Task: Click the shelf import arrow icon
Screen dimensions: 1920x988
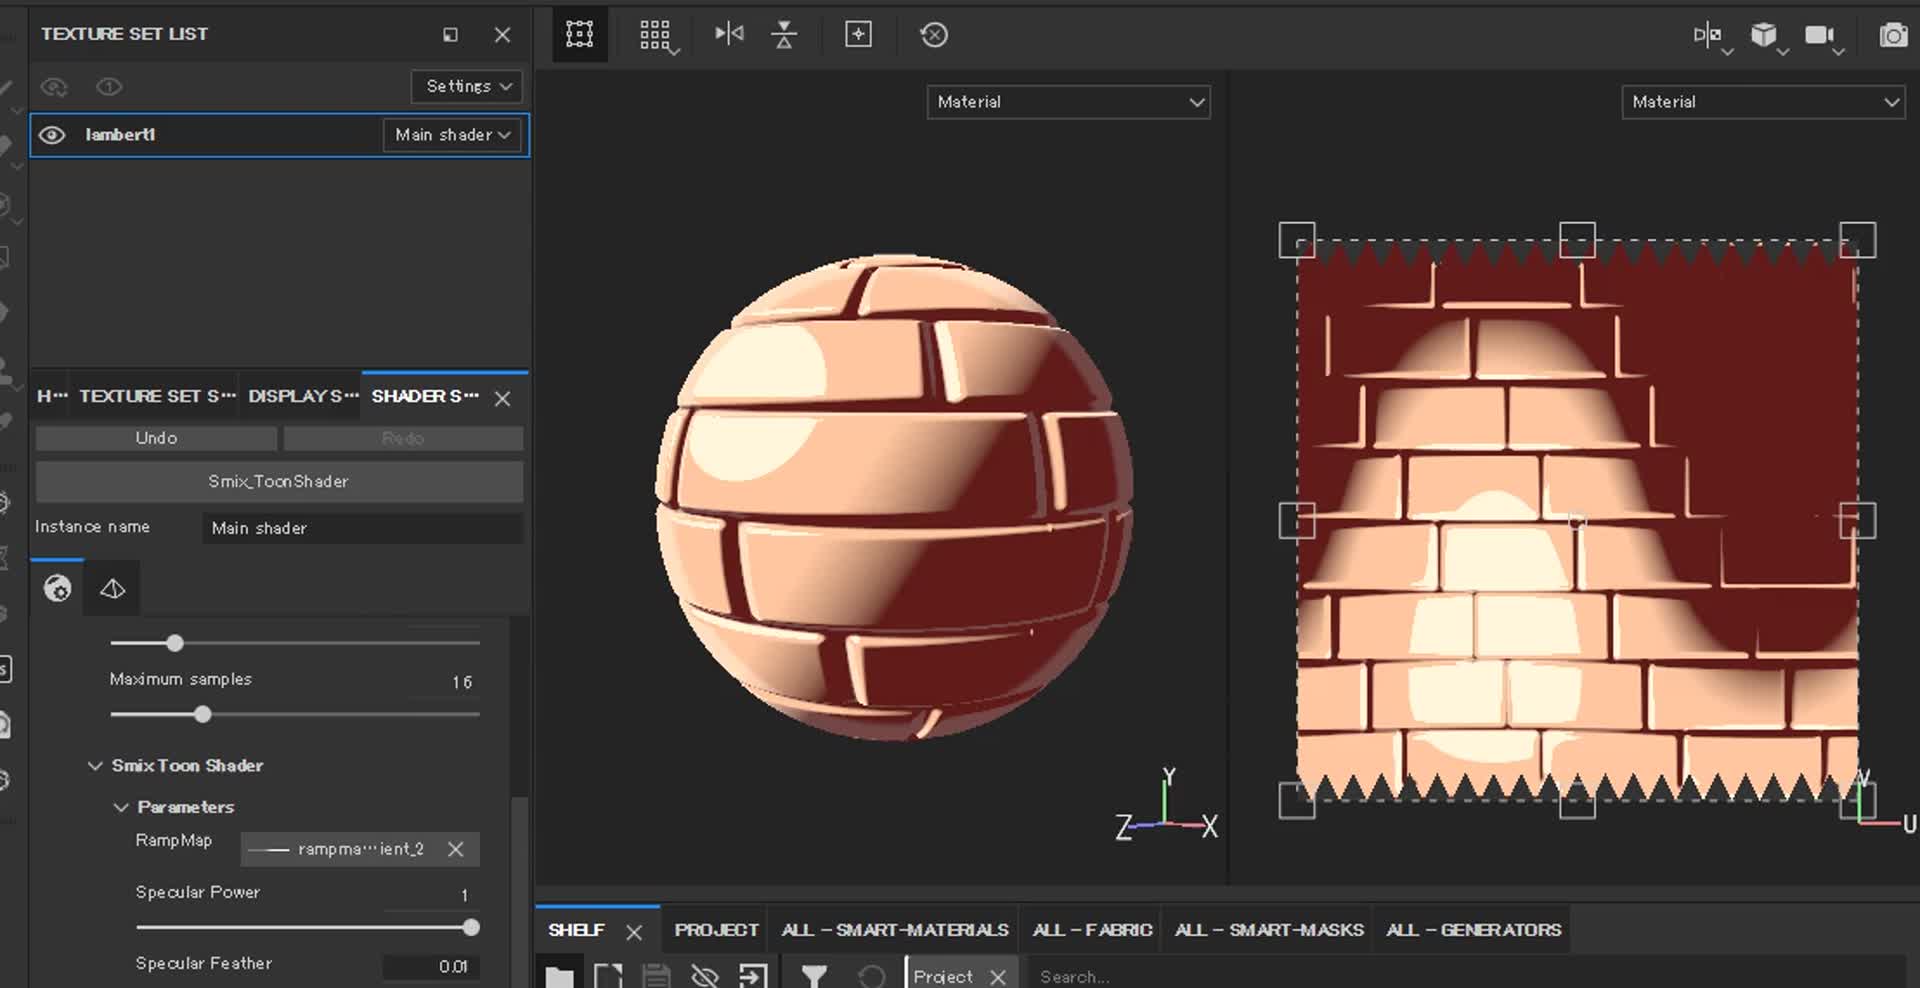Action: (753, 976)
